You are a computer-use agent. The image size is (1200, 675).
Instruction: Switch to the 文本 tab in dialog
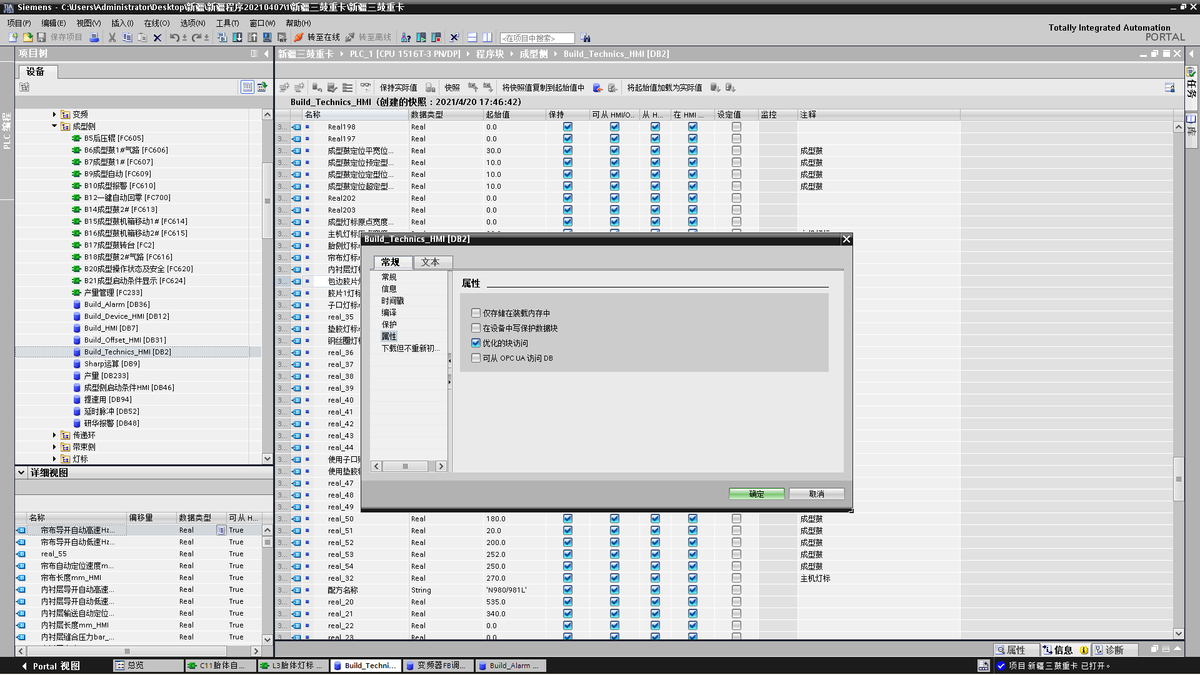430,262
